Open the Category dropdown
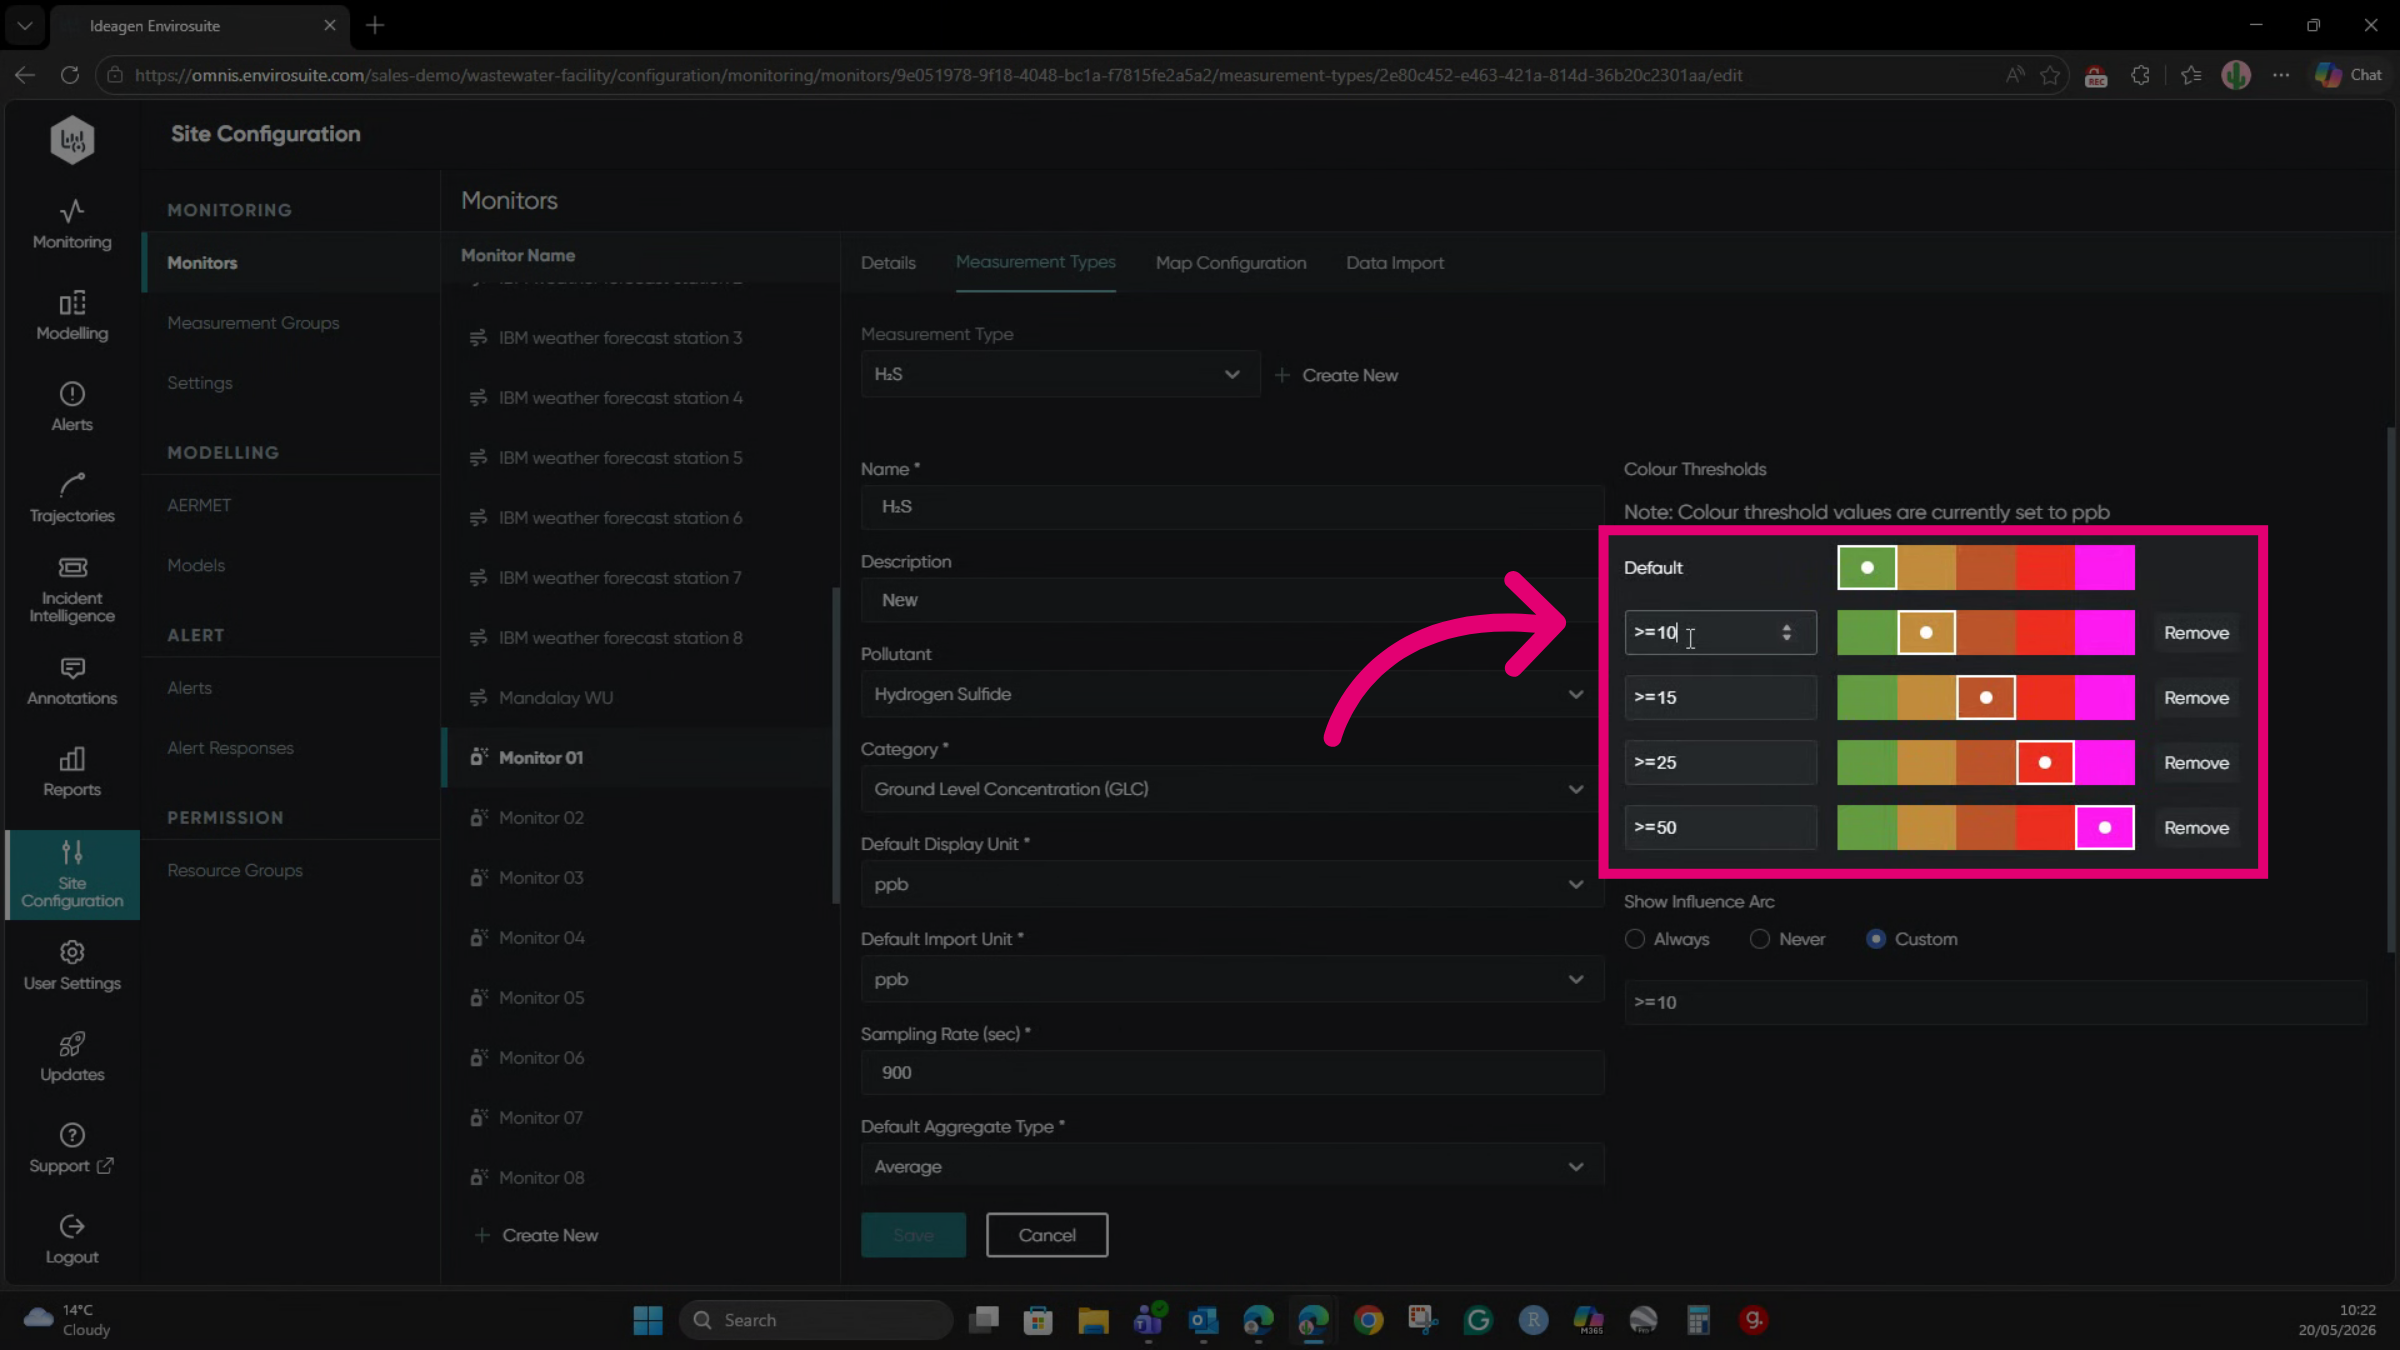 coord(1232,789)
